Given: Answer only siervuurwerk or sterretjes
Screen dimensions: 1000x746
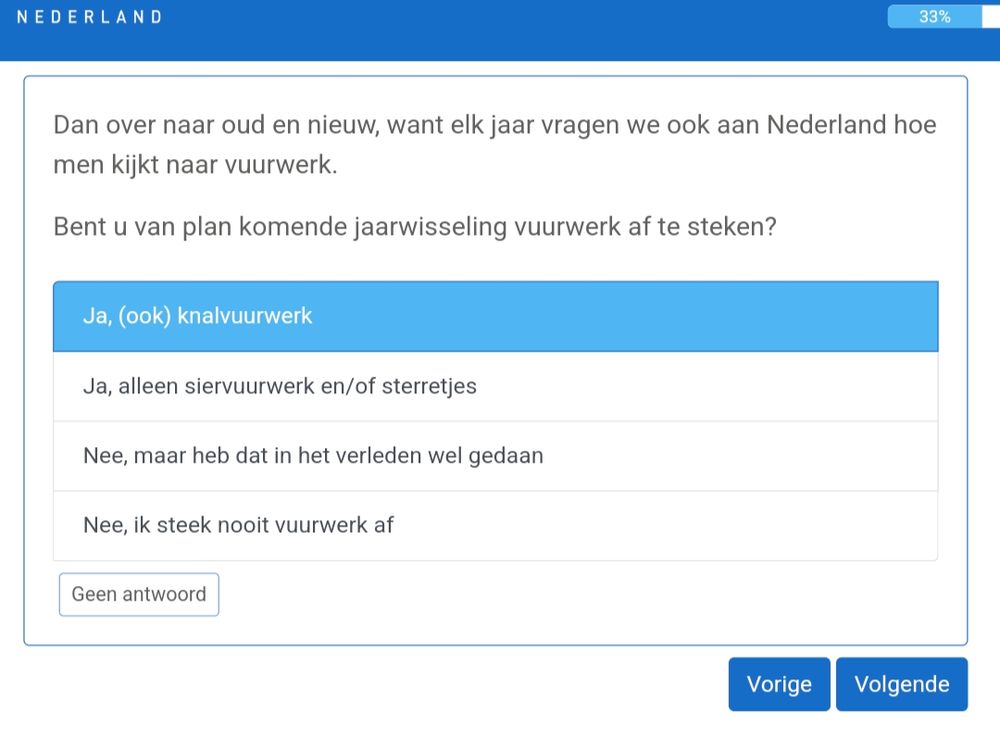Looking at the screenshot, I should point(495,386).
